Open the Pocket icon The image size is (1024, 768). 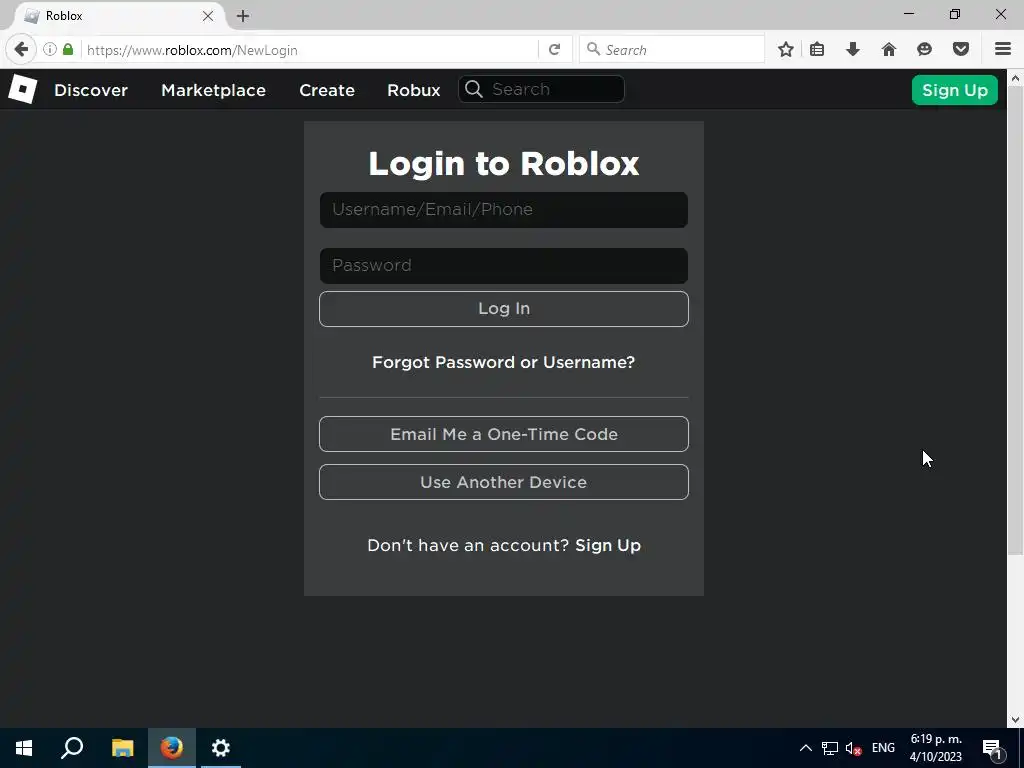coord(961,50)
